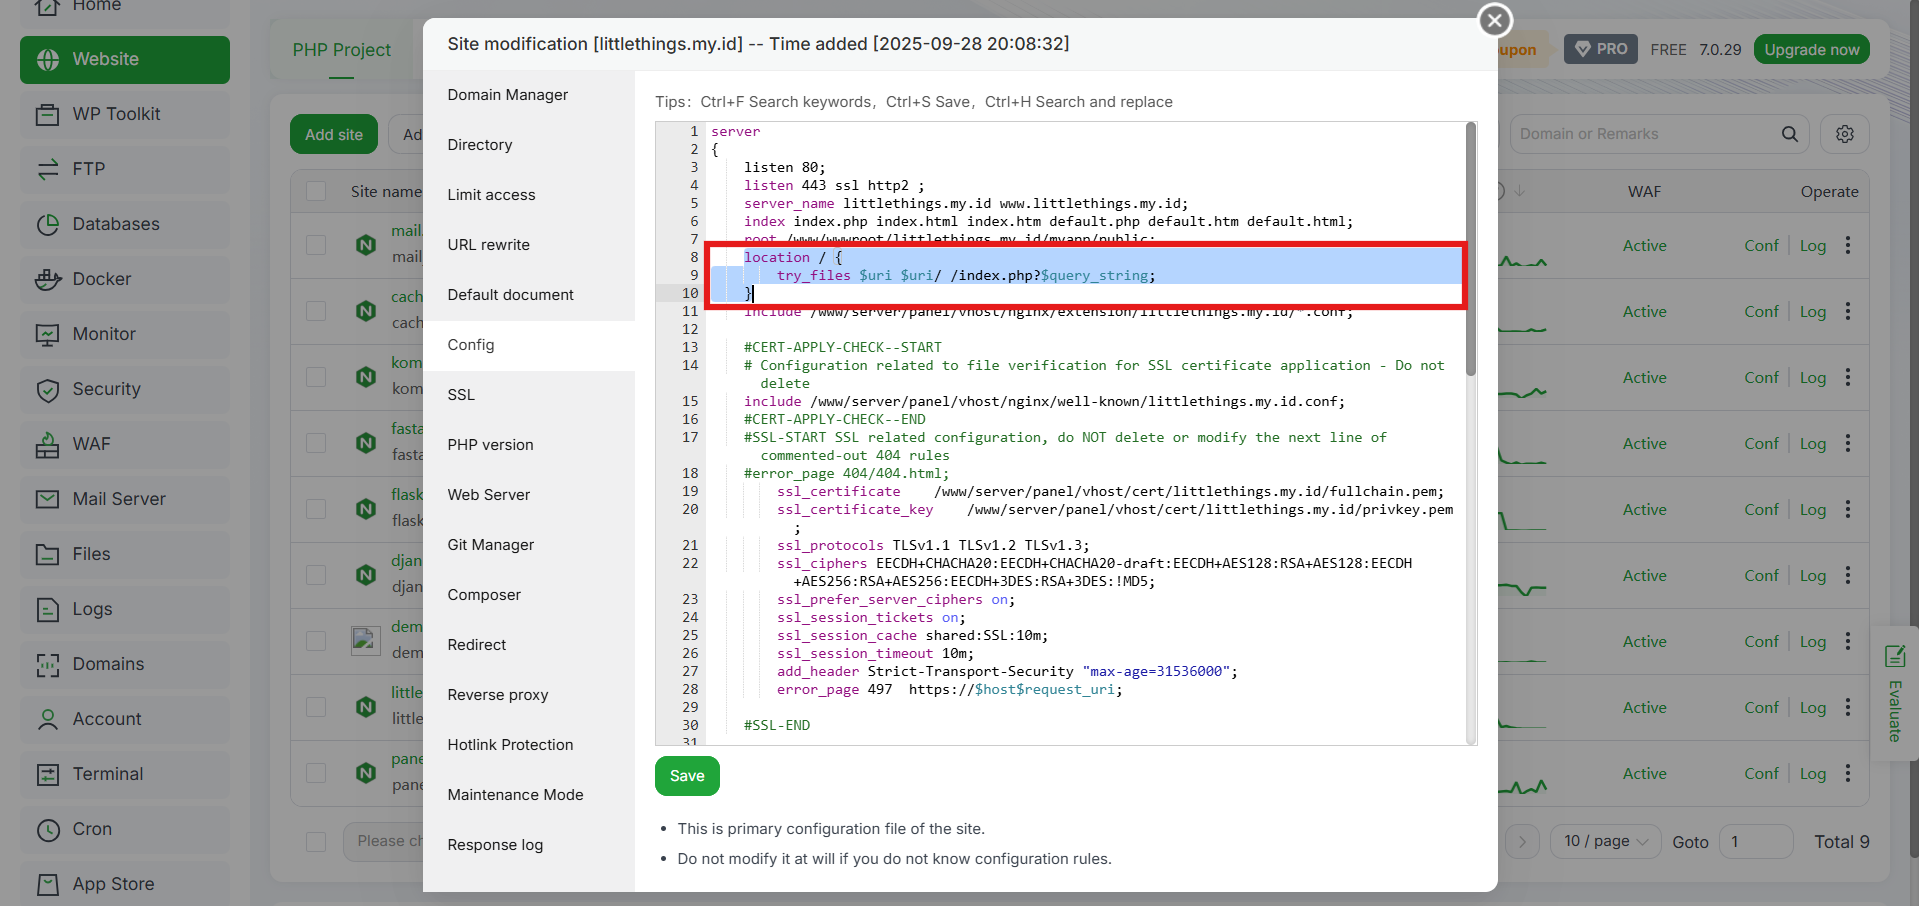Screen dimensions: 1919x906
Task: Click the Goto page number field
Action: [x=1755, y=841]
